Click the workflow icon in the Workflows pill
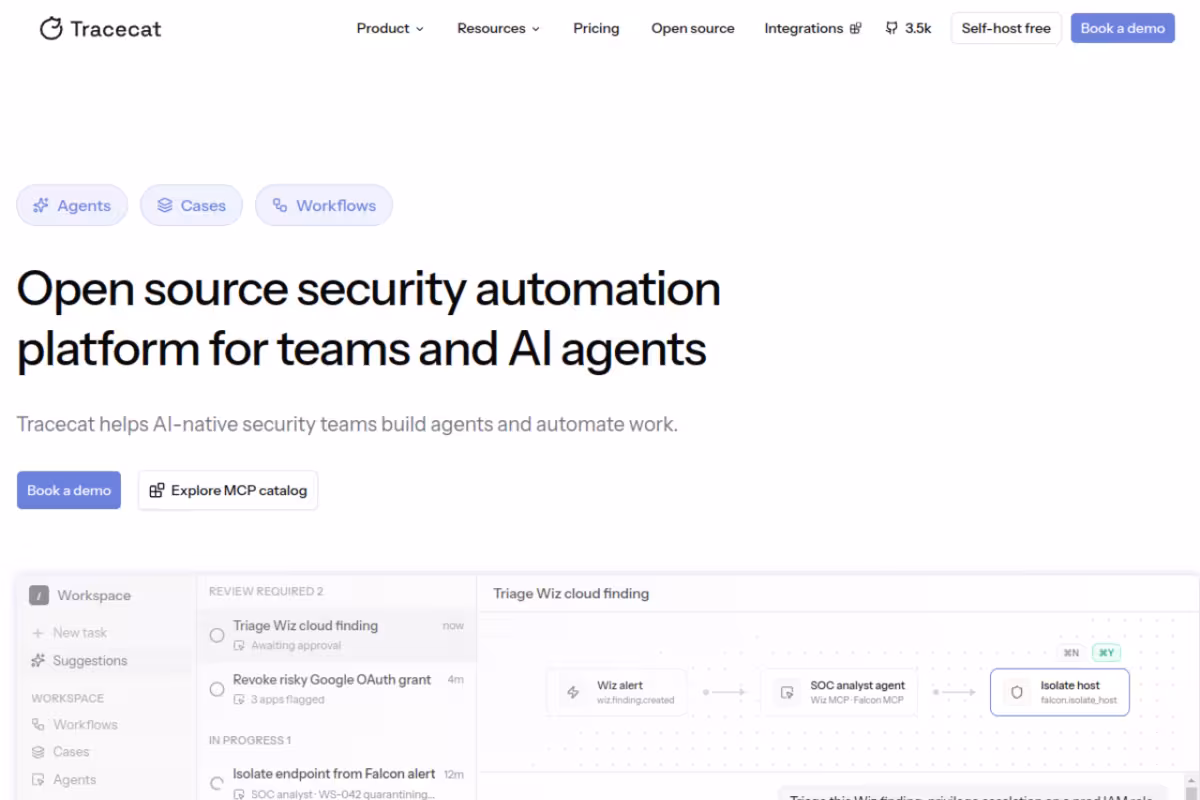Image resolution: width=1200 pixels, height=800 pixels. tap(280, 205)
